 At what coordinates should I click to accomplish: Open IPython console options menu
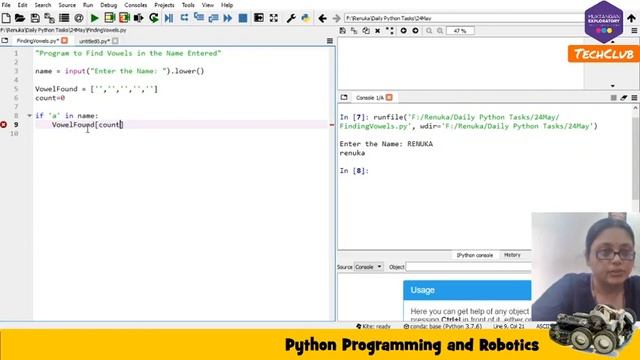634,98
